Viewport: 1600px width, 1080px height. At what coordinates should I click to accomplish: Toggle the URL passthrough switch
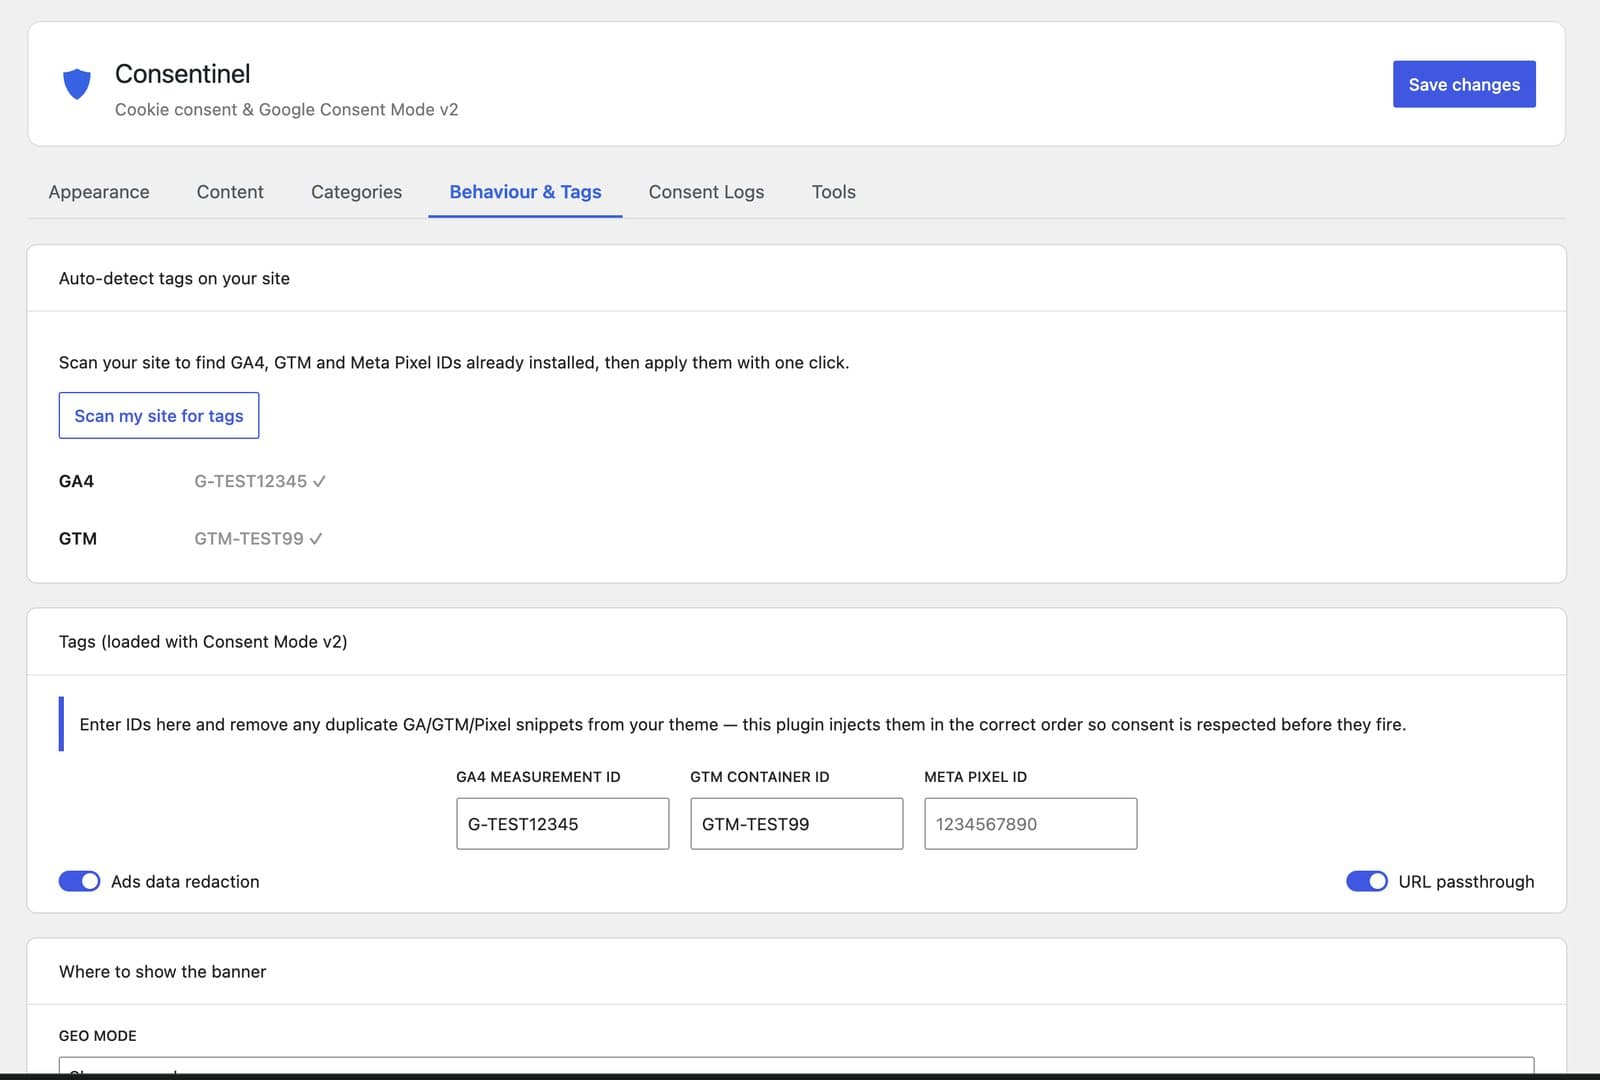point(1366,881)
